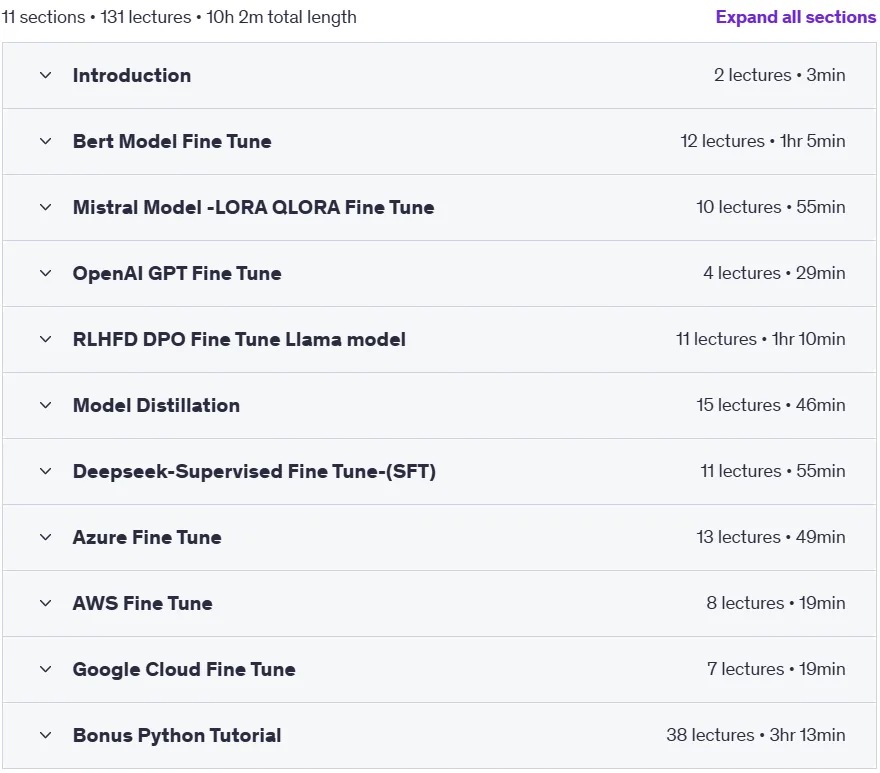Click the '38 lectures • 3hr 13min' text
880x773 pixels.
[x=755, y=735]
